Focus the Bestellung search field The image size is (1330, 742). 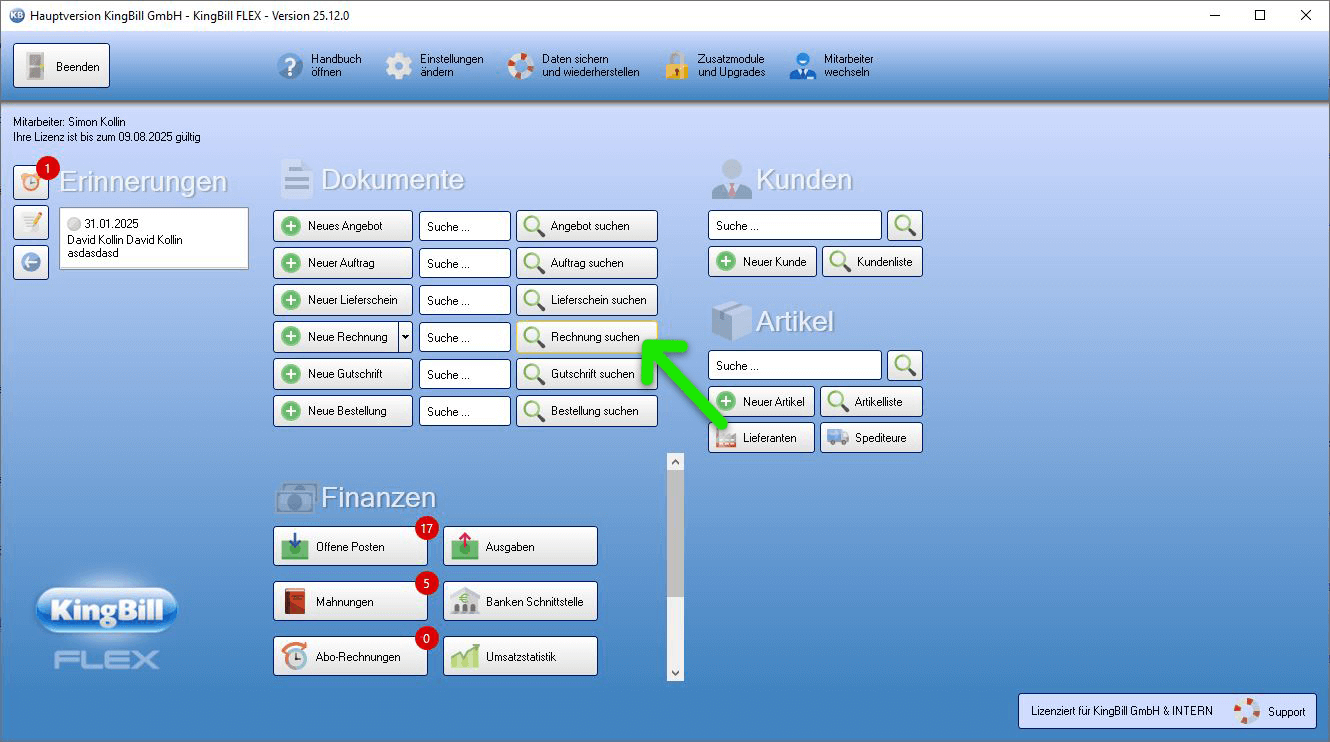click(x=465, y=412)
